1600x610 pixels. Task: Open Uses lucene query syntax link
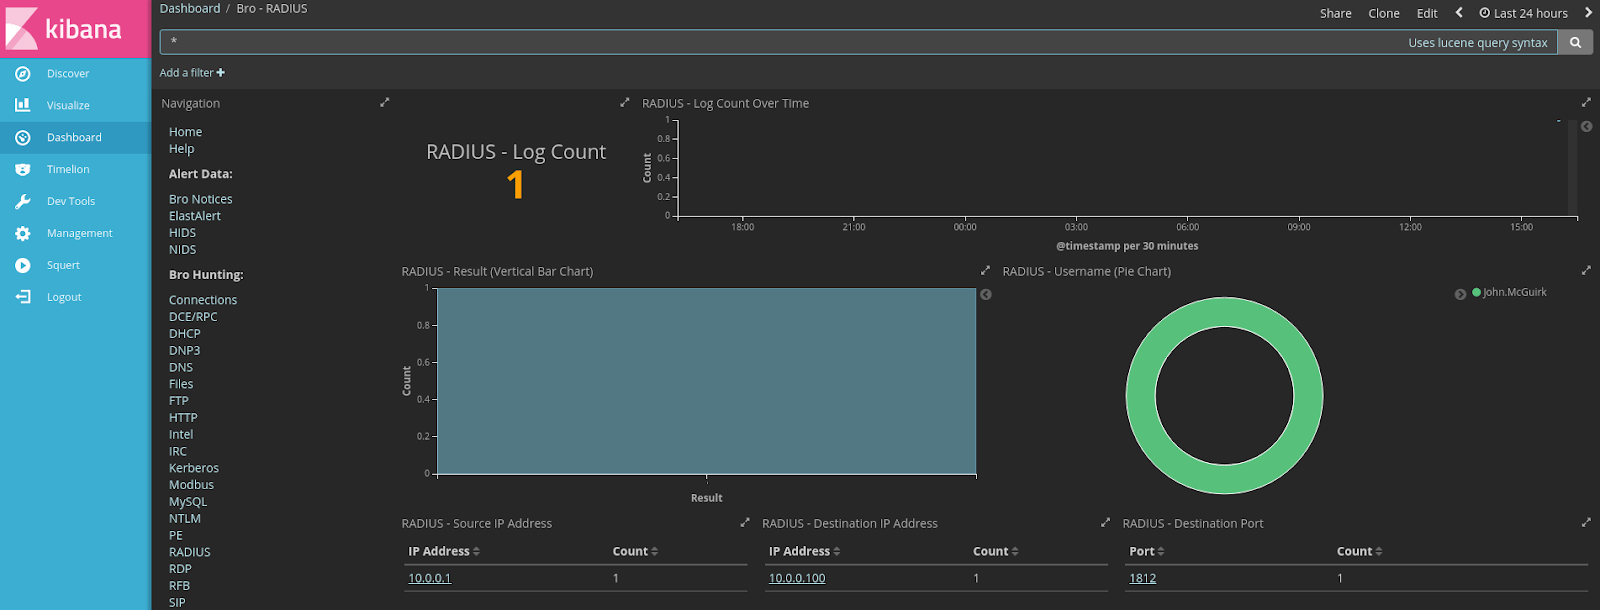pyautogui.click(x=1478, y=42)
